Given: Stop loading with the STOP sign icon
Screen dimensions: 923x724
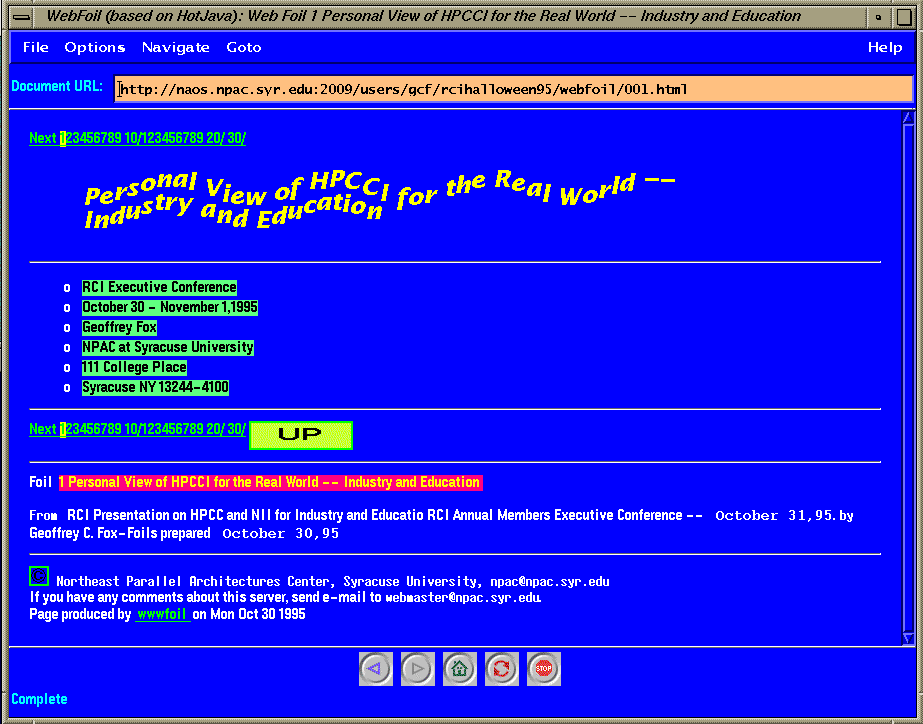Looking at the screenshot, I should [x=544, y=669].
